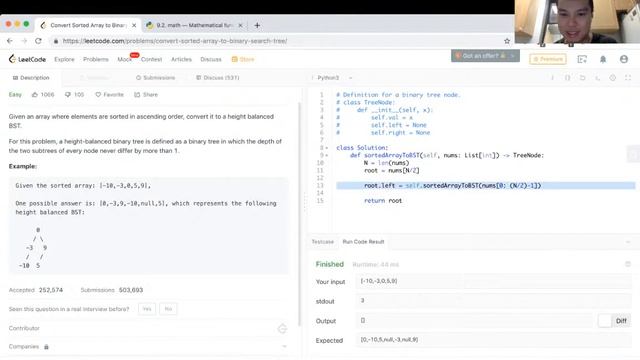The image size is (640, 360).
Task: Toggle editor fullscreen icon
Action: (628, 78)
